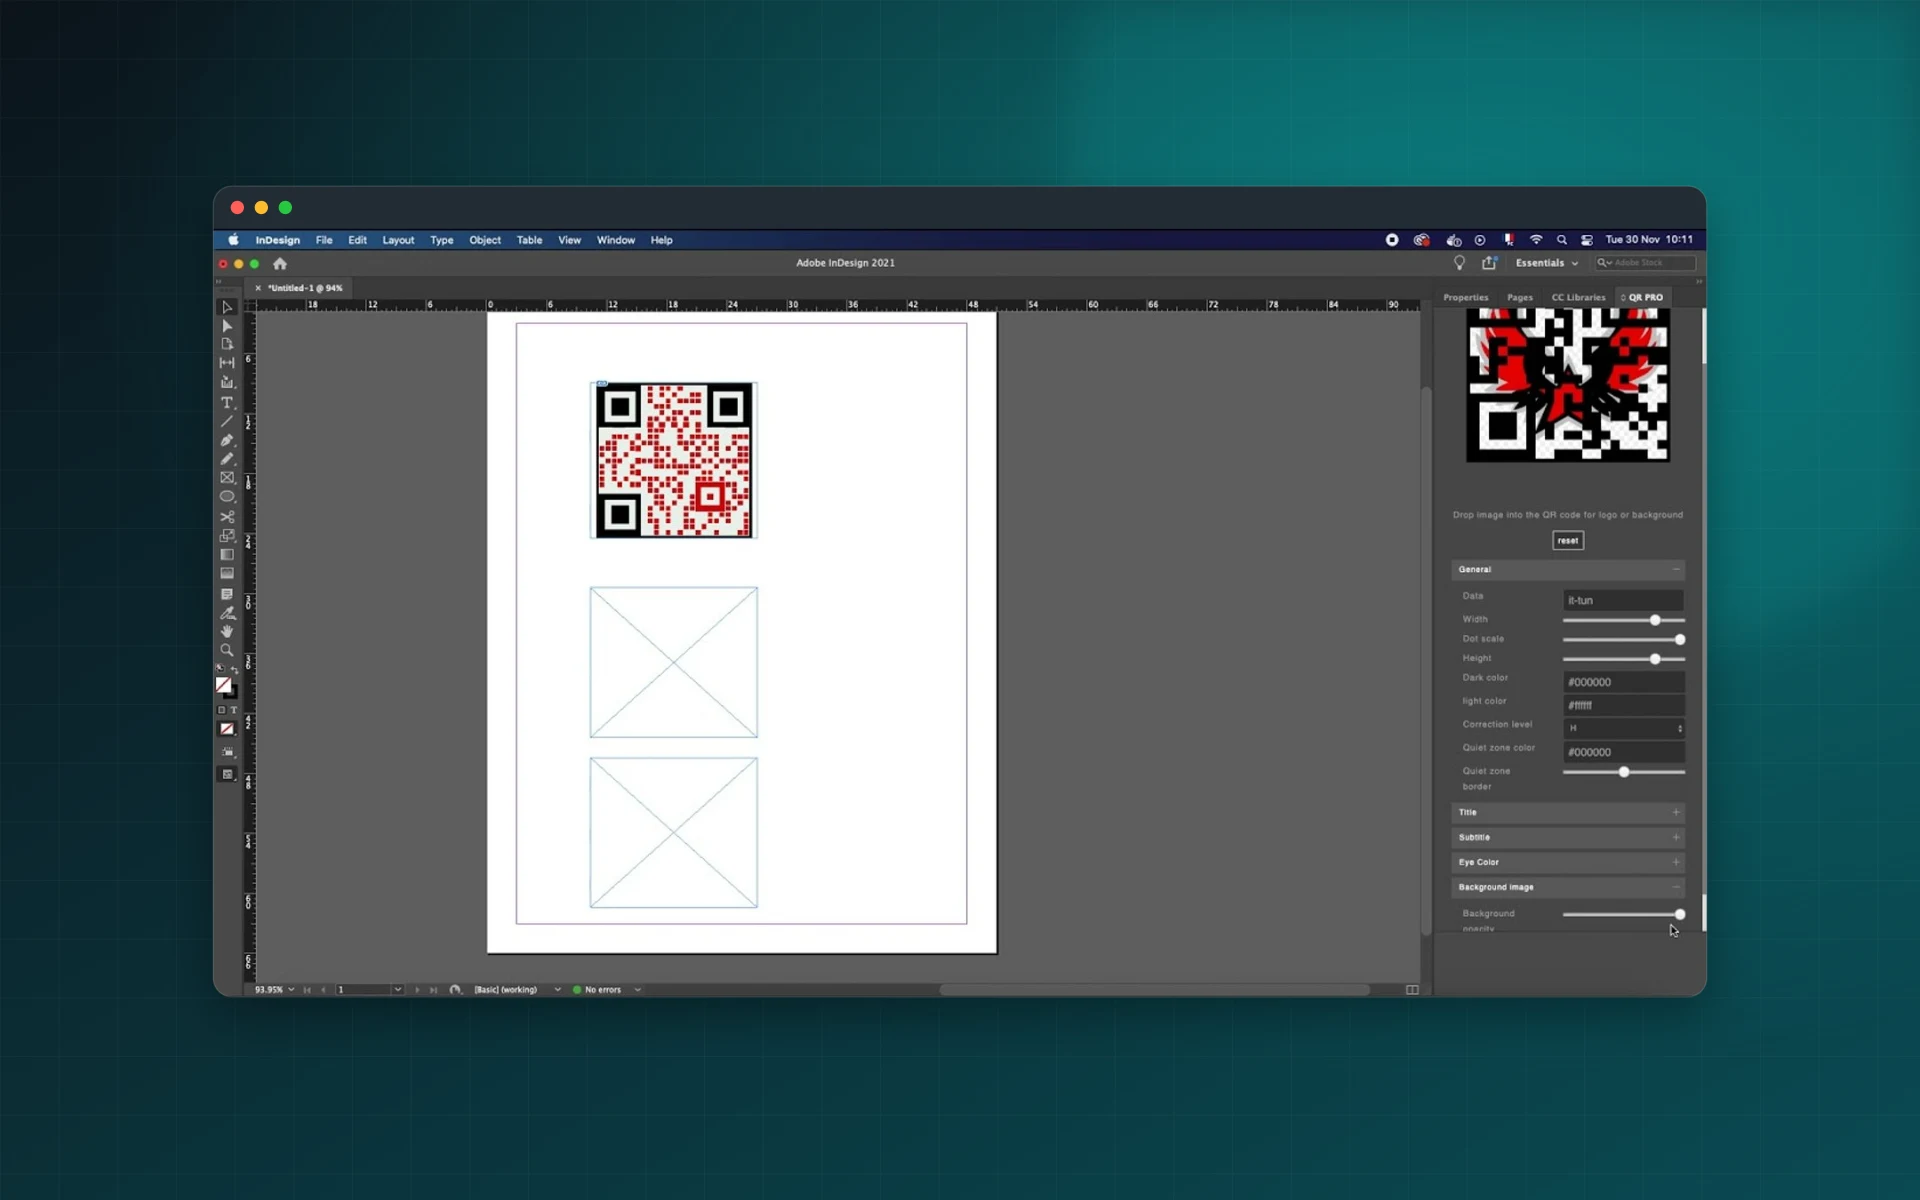Image resolution: width=1920 pixels, height=1200 pixels.
Task: Click the reset button
Action: coord(1567,541)
